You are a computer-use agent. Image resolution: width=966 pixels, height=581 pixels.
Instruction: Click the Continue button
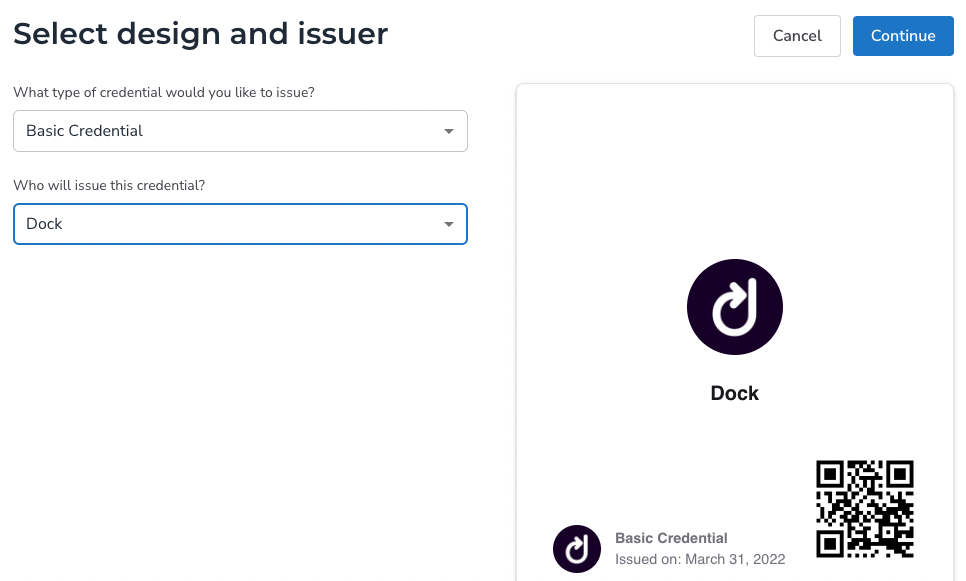[903, 36]
